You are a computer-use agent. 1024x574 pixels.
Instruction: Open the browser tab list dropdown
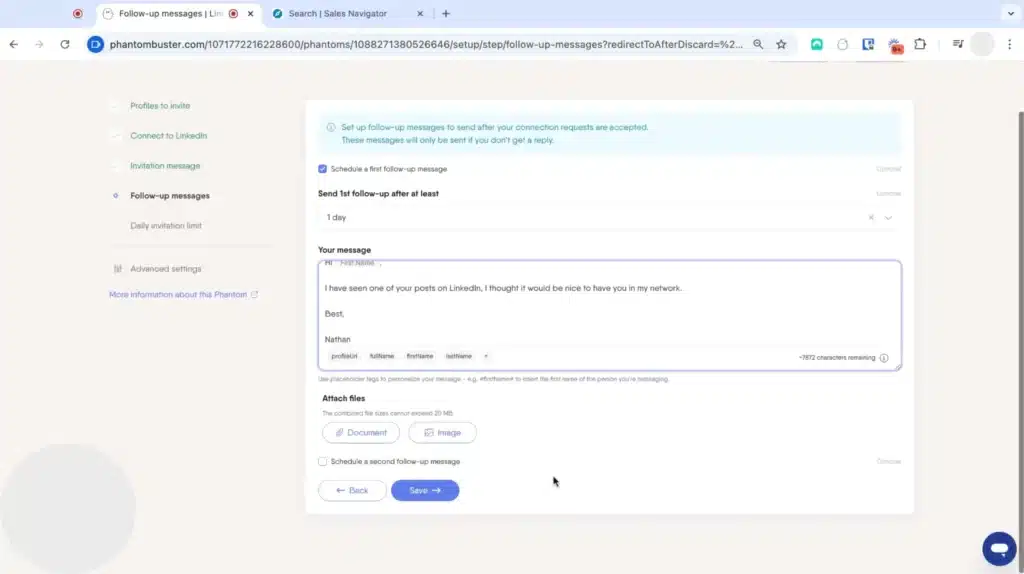tap(1008, 14)
